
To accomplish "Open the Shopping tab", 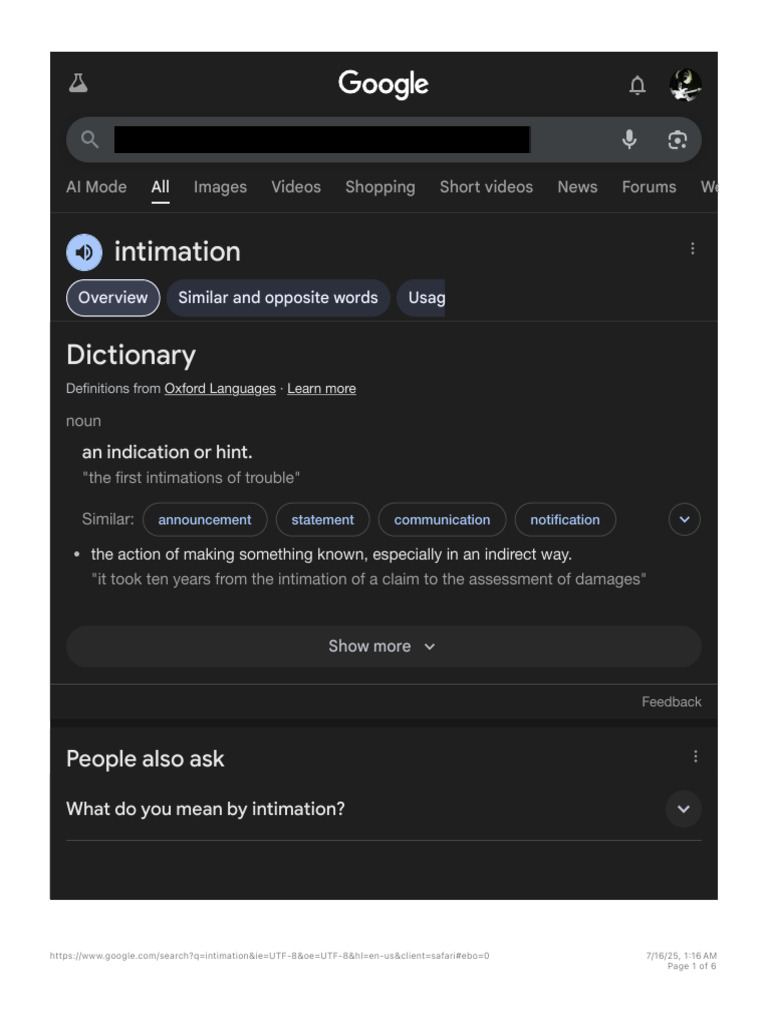I will pos(380,187).
